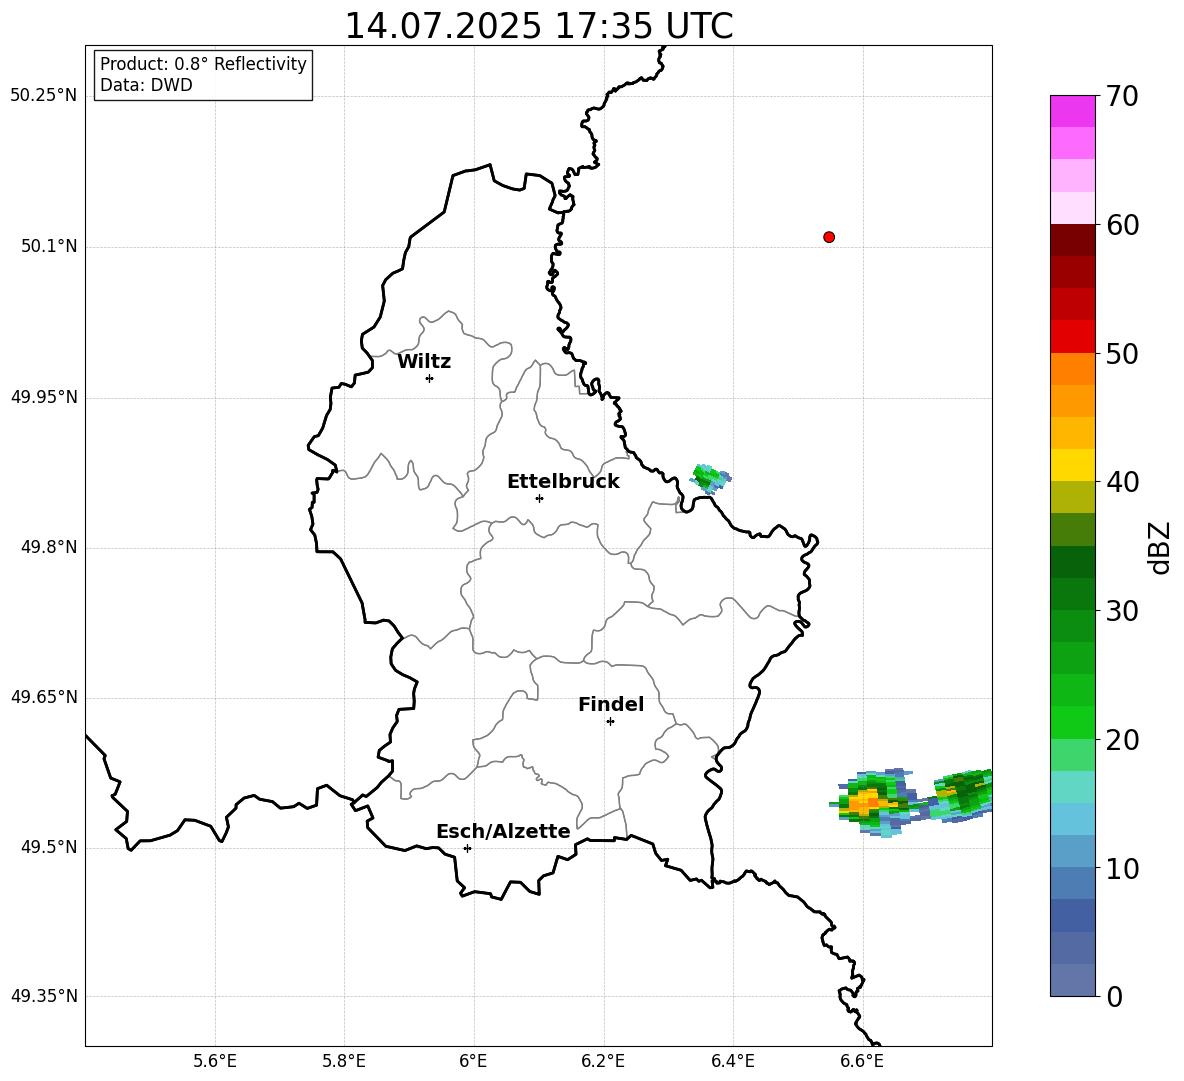
Task: Select the Esch/Alzette city label
Action: [503, 831]
